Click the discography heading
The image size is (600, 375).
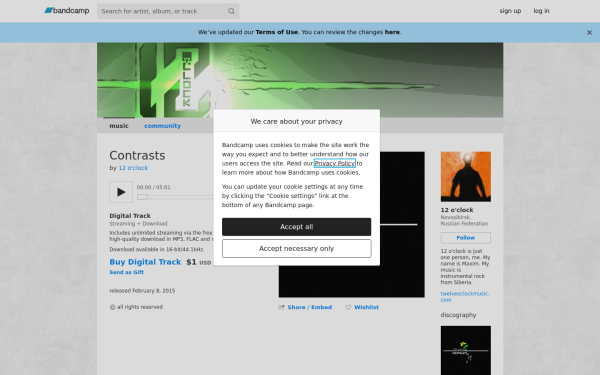click(x=458, y=315)
